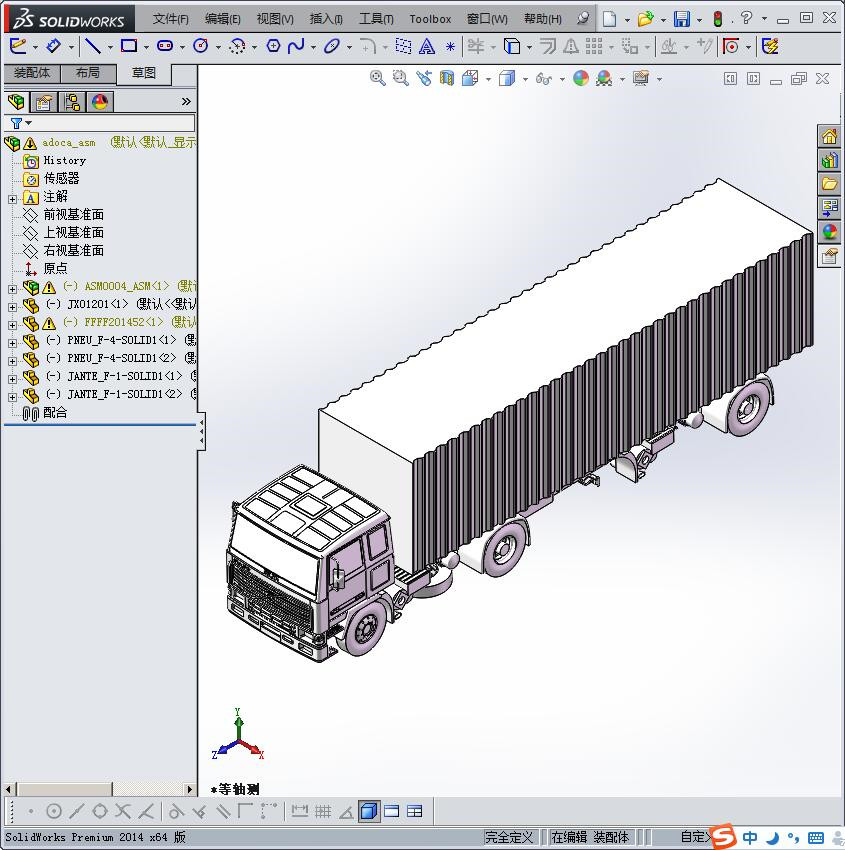Image resolution: width=845 pixels, height=850 pixels.
Task: Click the sketch Point tool
Action: pos(450,47)
